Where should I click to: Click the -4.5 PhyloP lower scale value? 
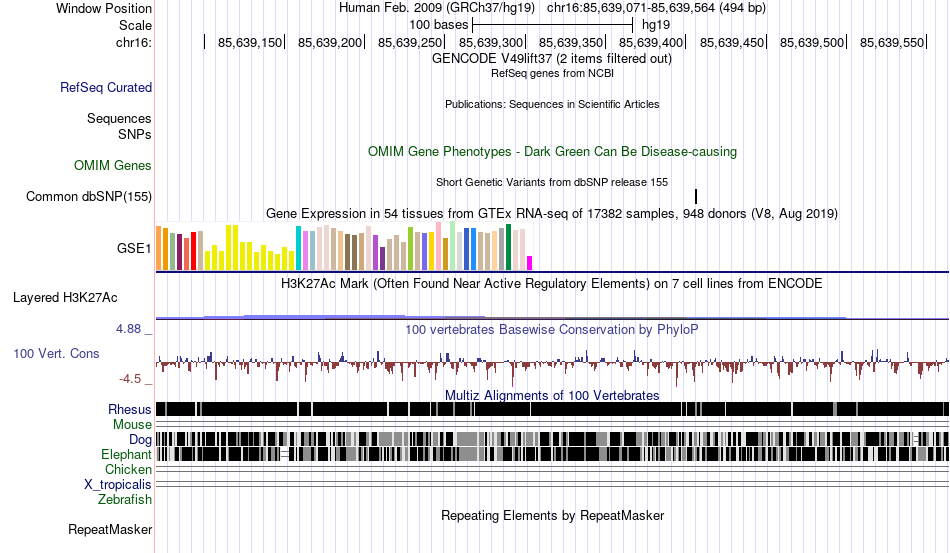pos(130,379)
